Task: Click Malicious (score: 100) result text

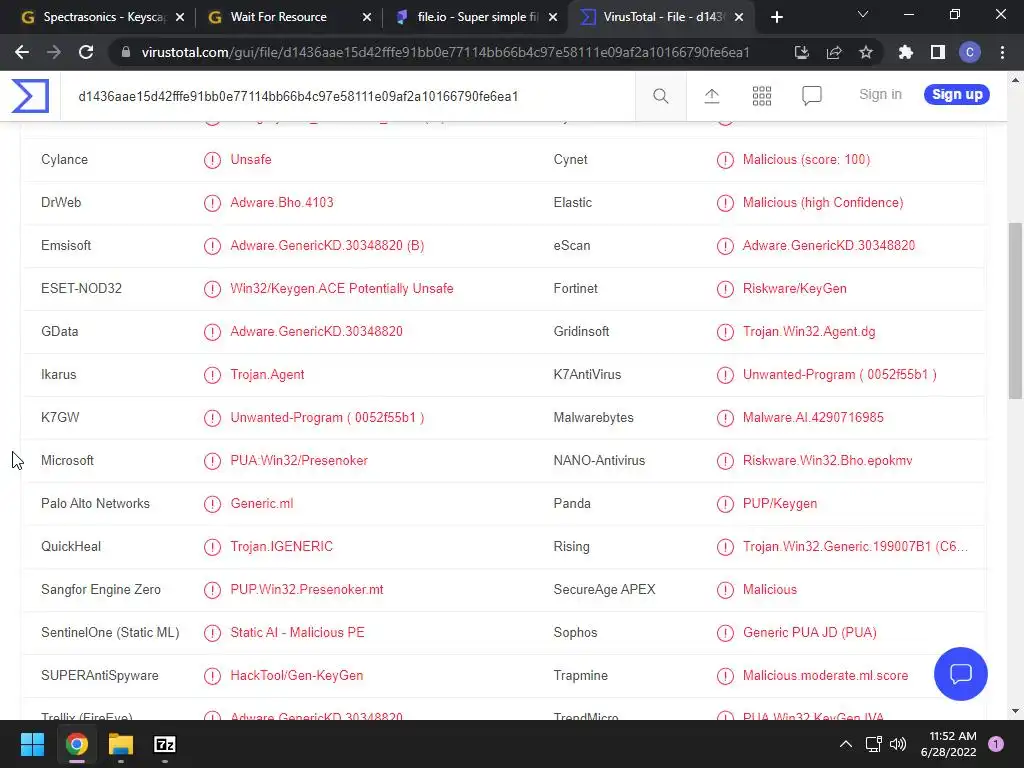Action: (x=806, y=160)
